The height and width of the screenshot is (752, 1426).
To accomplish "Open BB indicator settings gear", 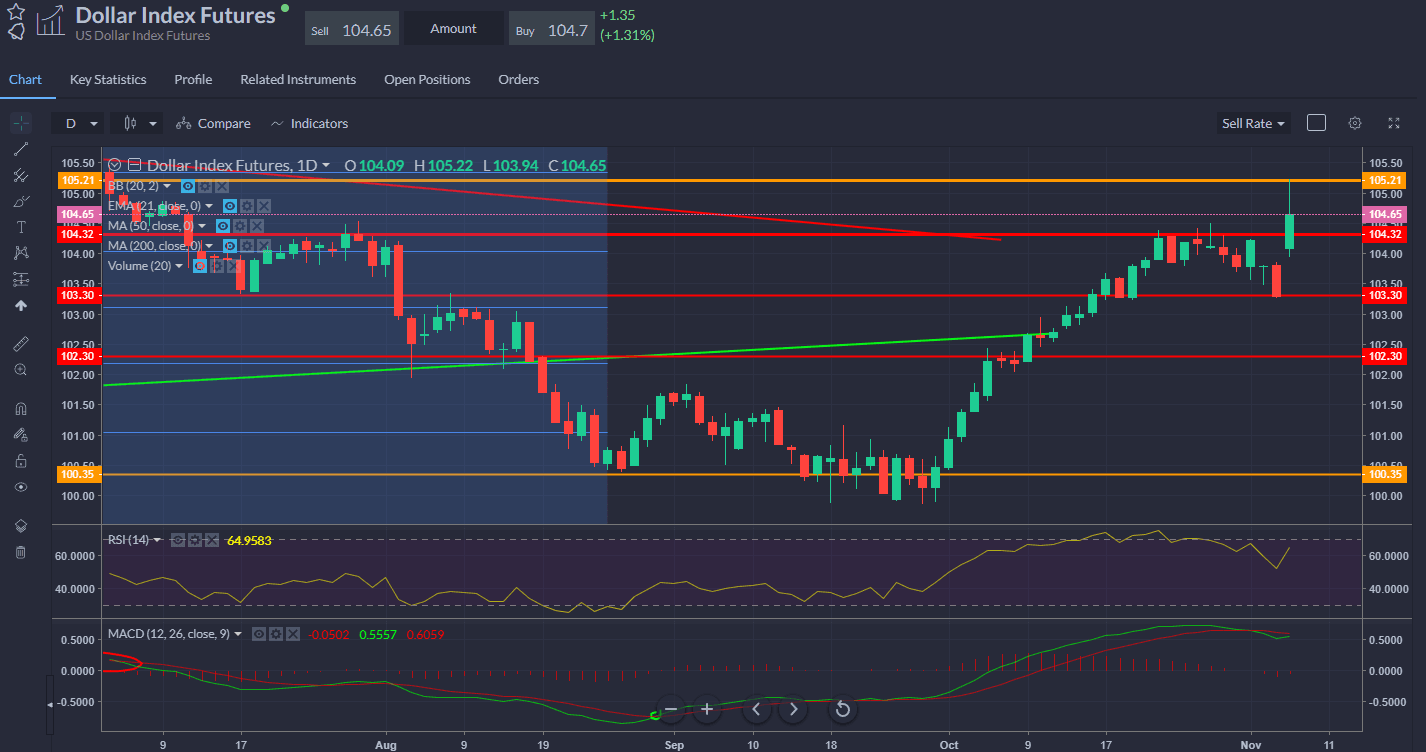I will point(205,186).
